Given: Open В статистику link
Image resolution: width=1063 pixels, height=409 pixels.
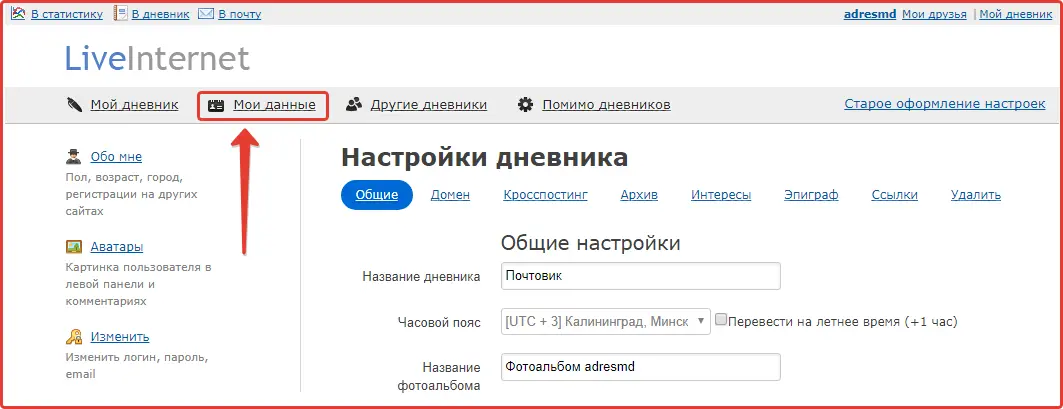Looking at the screenshot, I should (x=67, y=14).
